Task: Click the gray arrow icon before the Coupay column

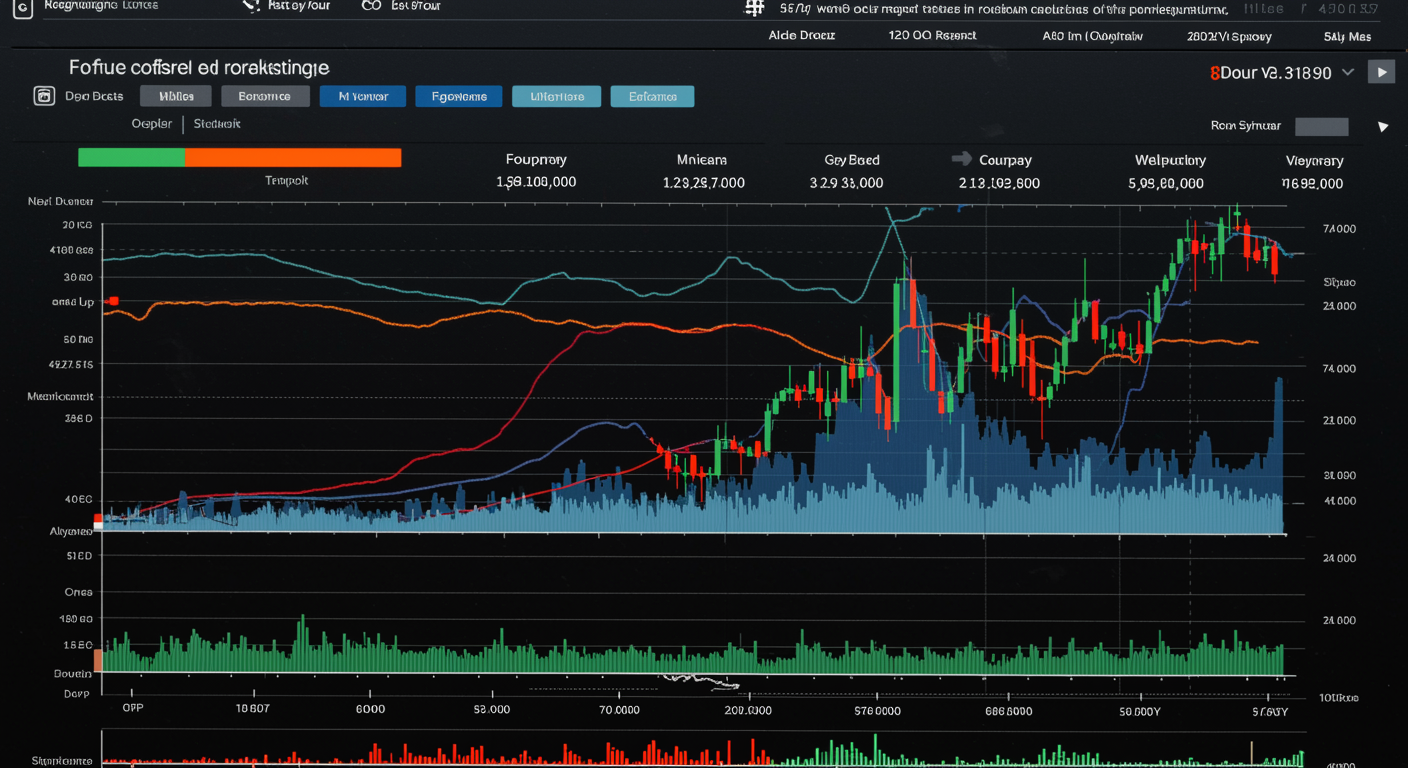Action: pos(962,158)
